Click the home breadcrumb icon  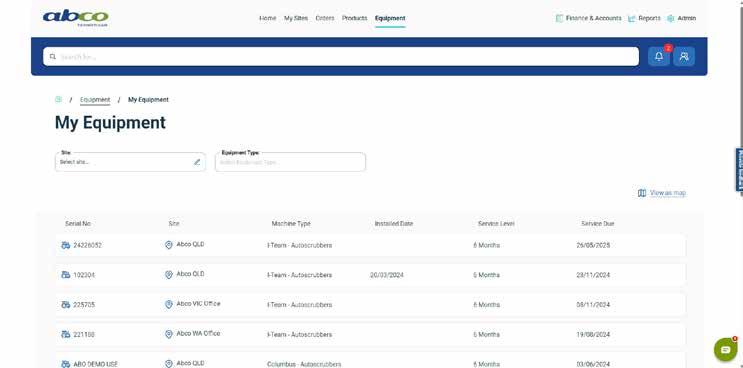[x=58, y=99]
